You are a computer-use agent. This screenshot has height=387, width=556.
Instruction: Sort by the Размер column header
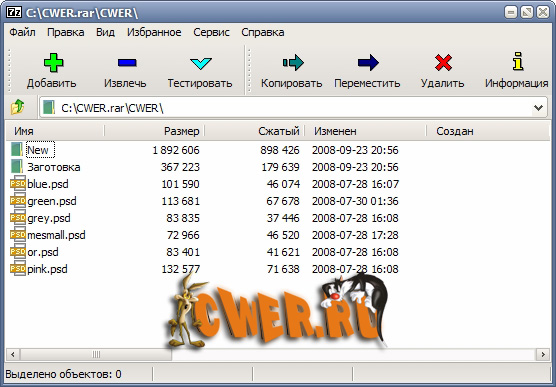pos(155,131)
